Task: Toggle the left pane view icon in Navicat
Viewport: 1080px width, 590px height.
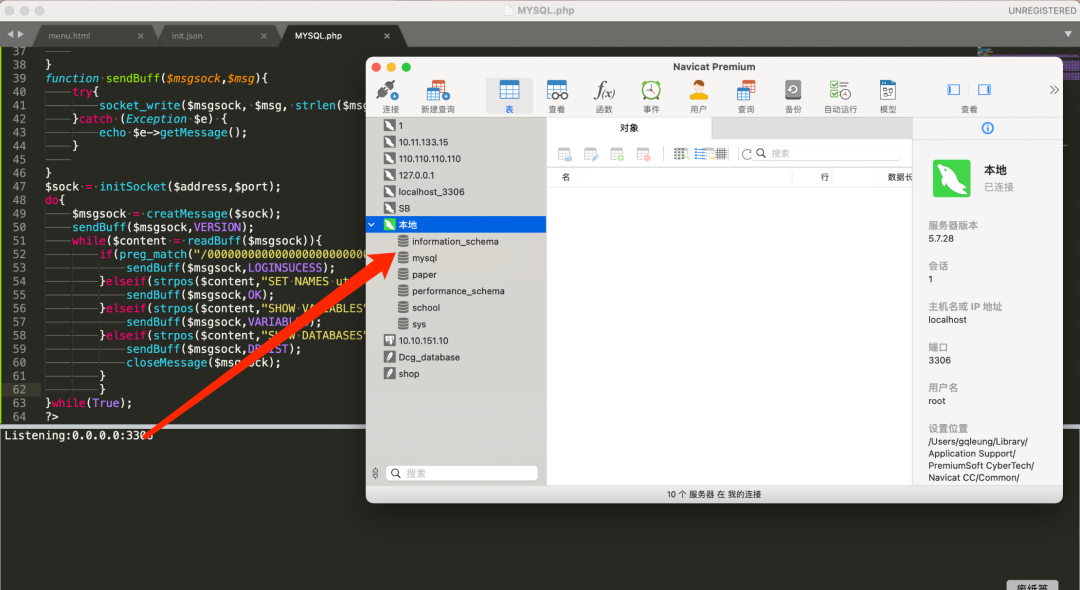Action: click(x=954, y=89)
